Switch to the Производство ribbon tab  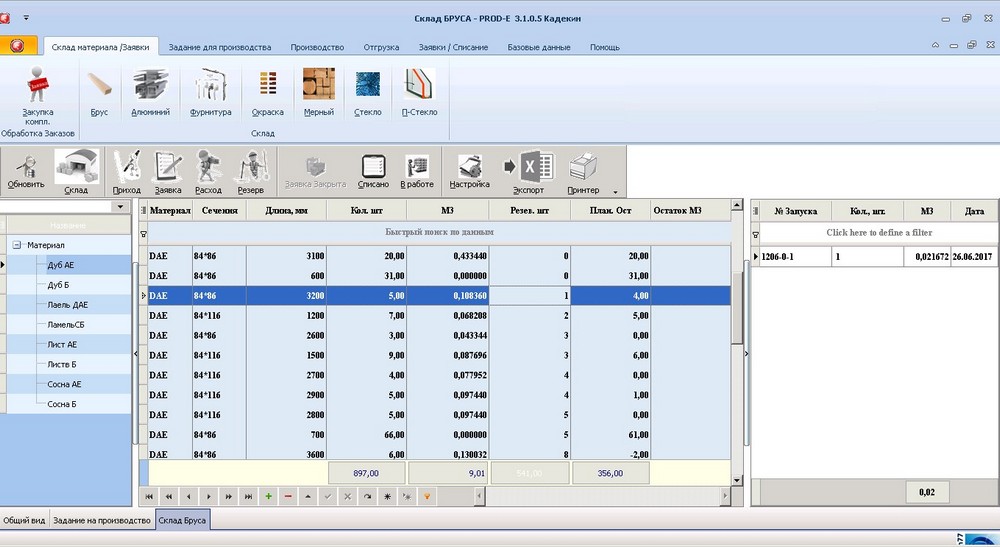pyautogui.click(x=317, y=47)
